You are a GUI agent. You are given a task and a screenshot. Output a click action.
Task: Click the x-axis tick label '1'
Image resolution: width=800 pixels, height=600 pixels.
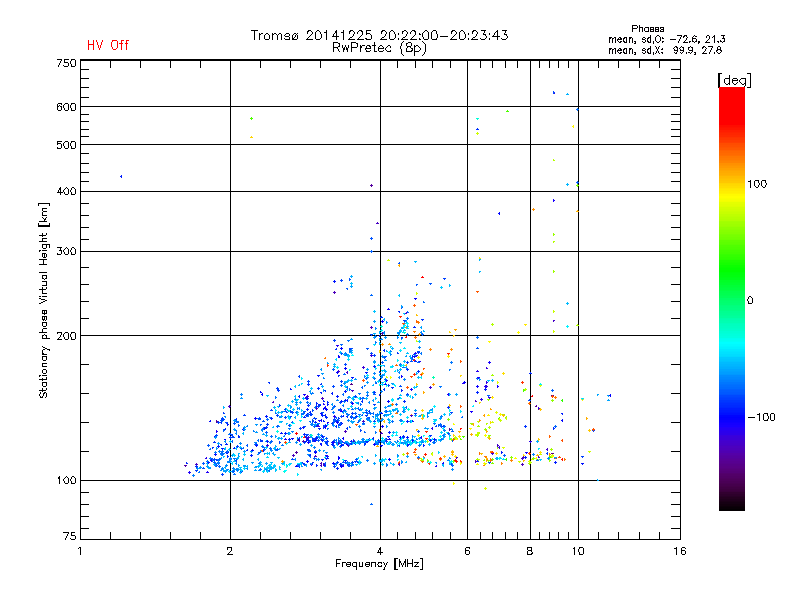[x=80, y=551]
